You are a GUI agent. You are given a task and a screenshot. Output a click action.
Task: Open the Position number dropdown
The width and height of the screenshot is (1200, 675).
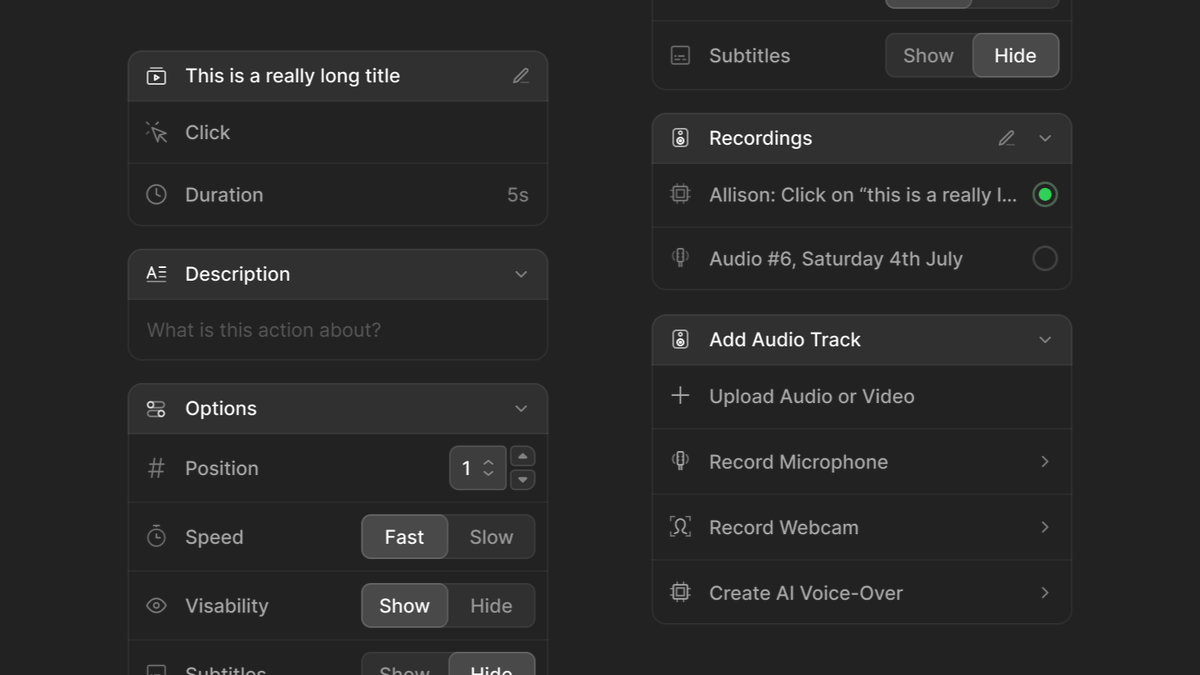(478, 468)
